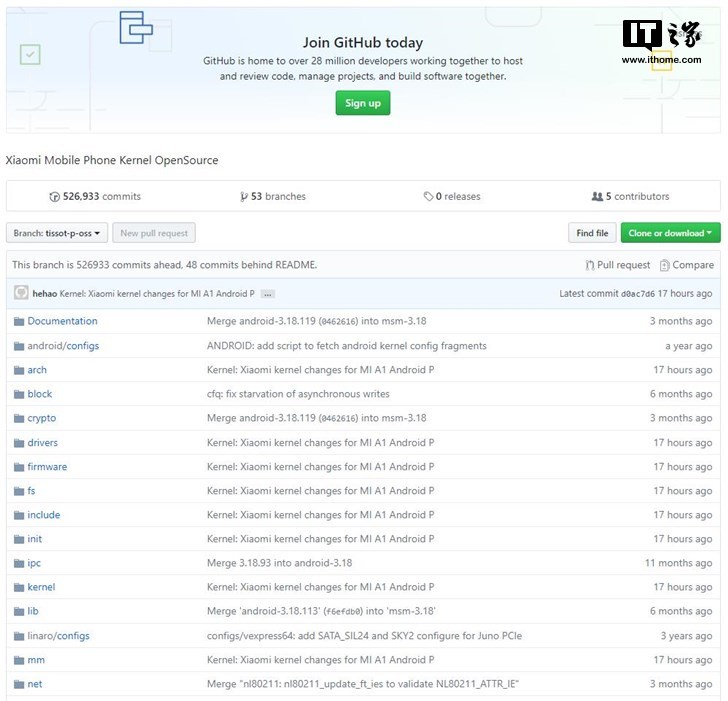Open the net directory
The image size is (728, 701).
tap(34, 684)
